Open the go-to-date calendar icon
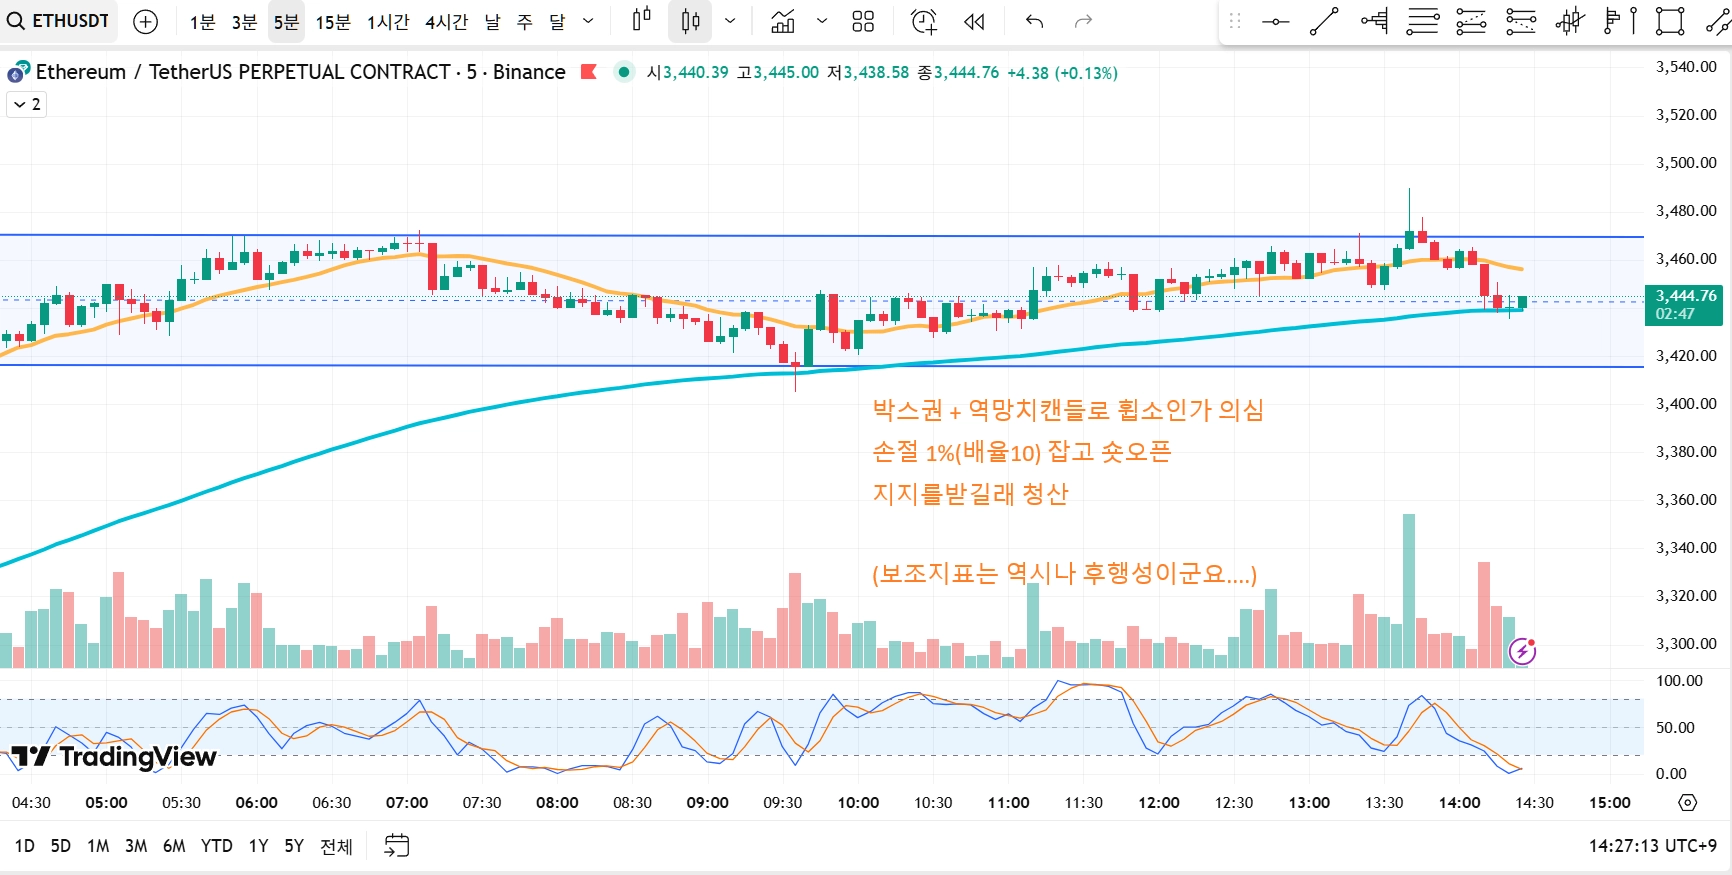The width and height of the screenshot is (1732, 875). [x=397, y=846]
